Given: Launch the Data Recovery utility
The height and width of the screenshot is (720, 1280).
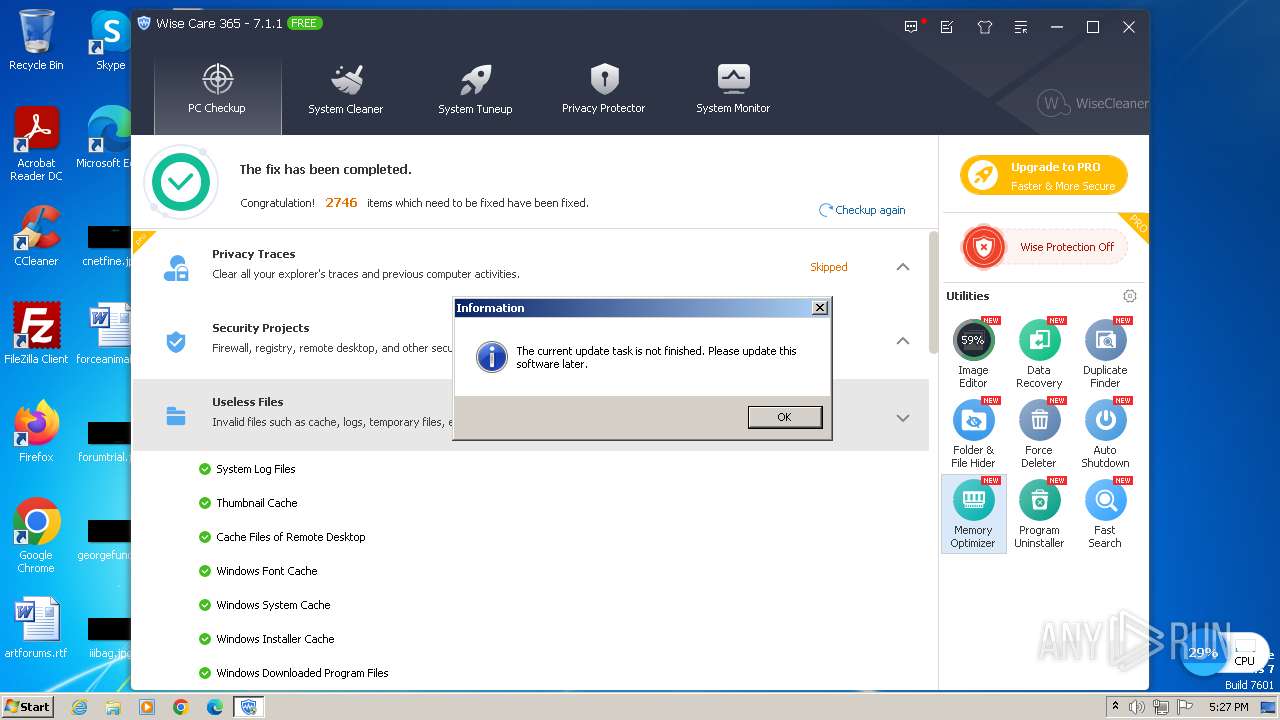Looking at the screenshot, I should [x=1039, y=355].
